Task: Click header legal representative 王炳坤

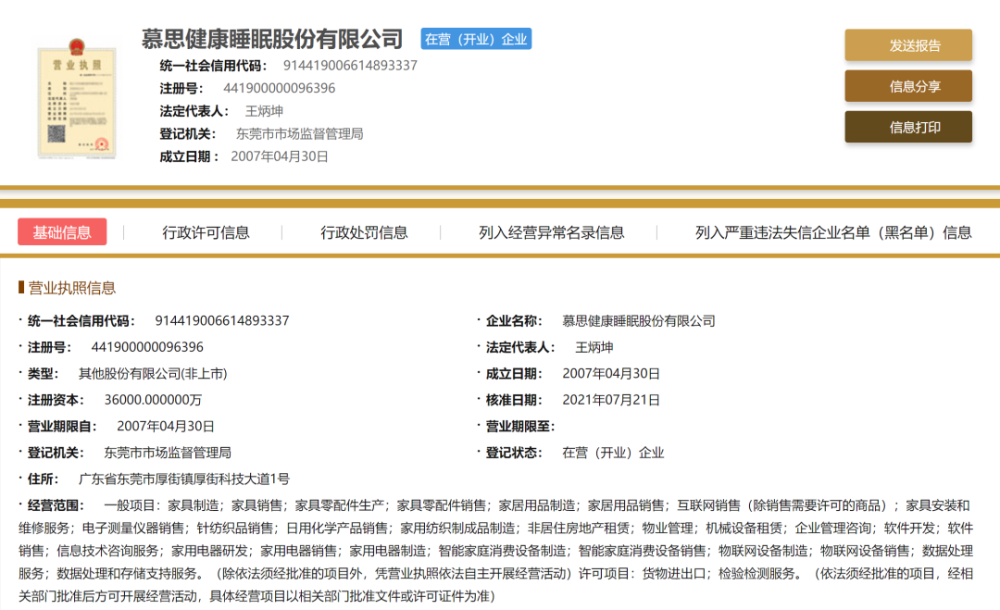Action: 264,111
